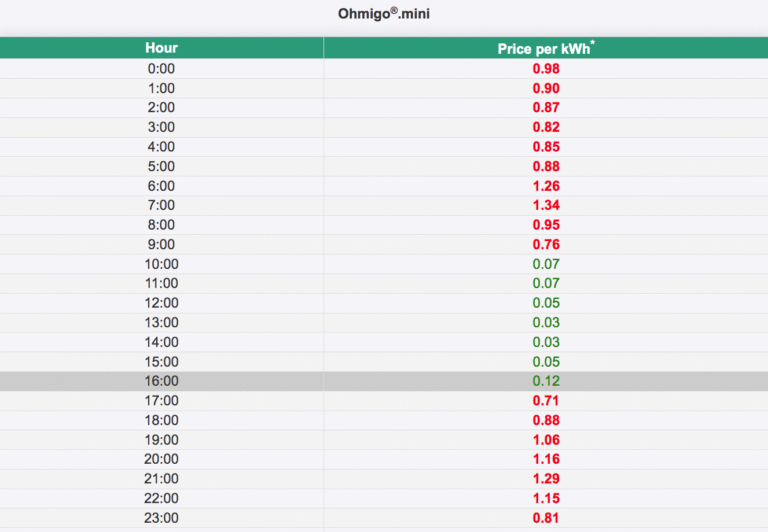The height and width of the screenshot is (532, 768).
Task: Click price 0.85 in the 4:00 row
Action: click(x=546, y=147)
